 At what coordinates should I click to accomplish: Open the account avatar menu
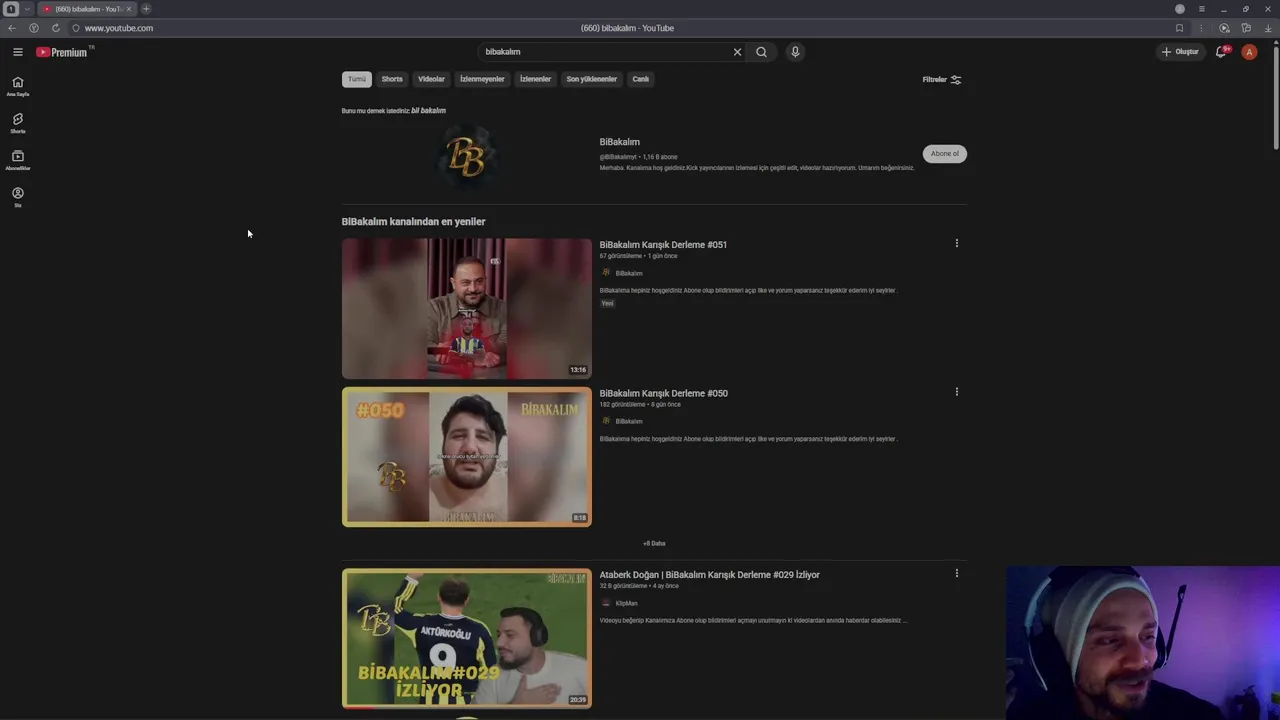tap(1249, 52)
